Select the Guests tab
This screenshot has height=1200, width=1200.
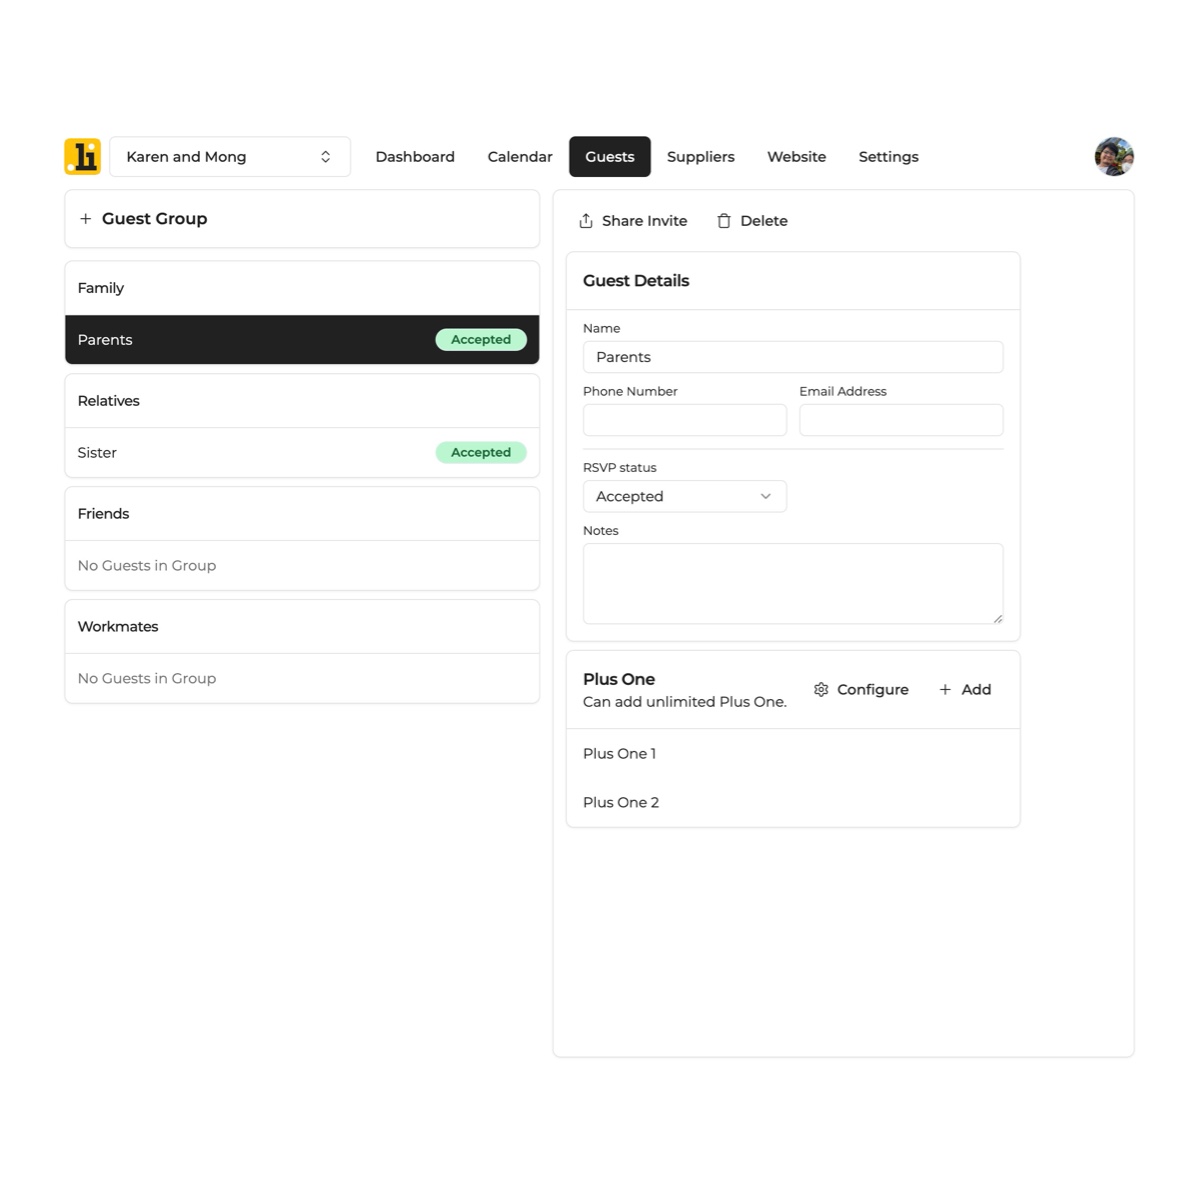(610, 157)
